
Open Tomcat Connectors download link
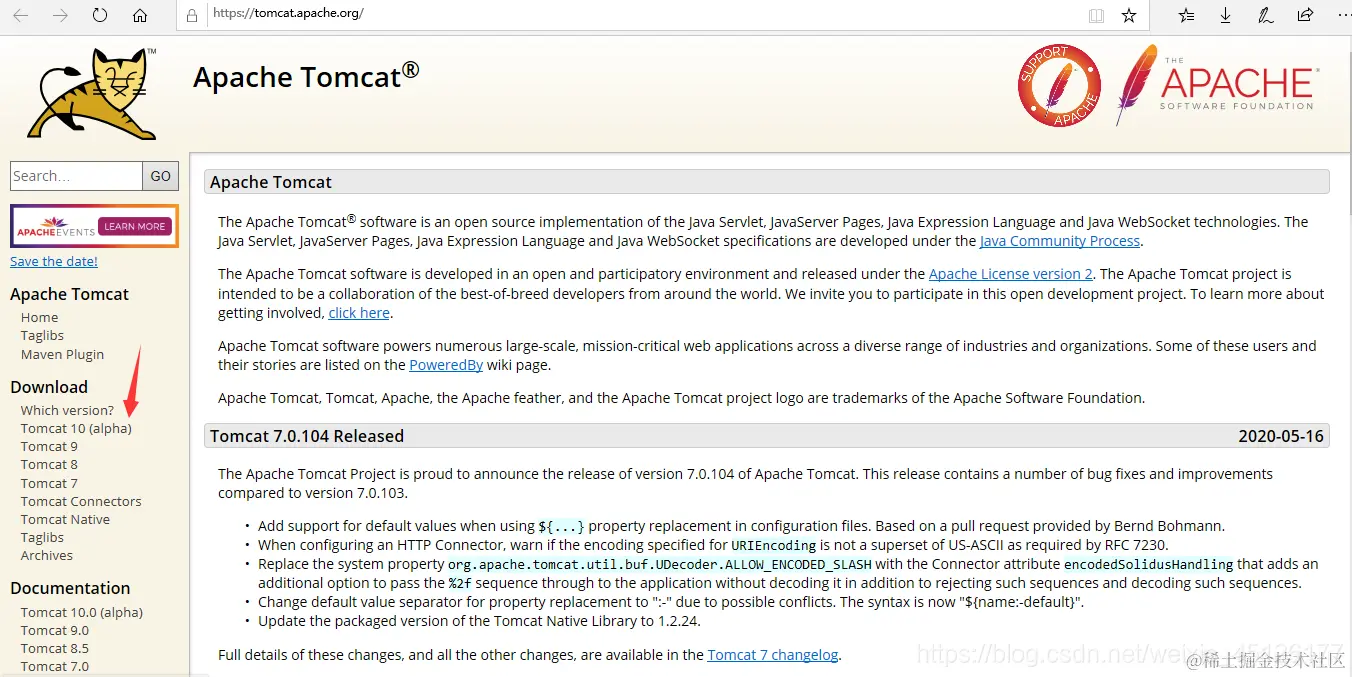81,501
